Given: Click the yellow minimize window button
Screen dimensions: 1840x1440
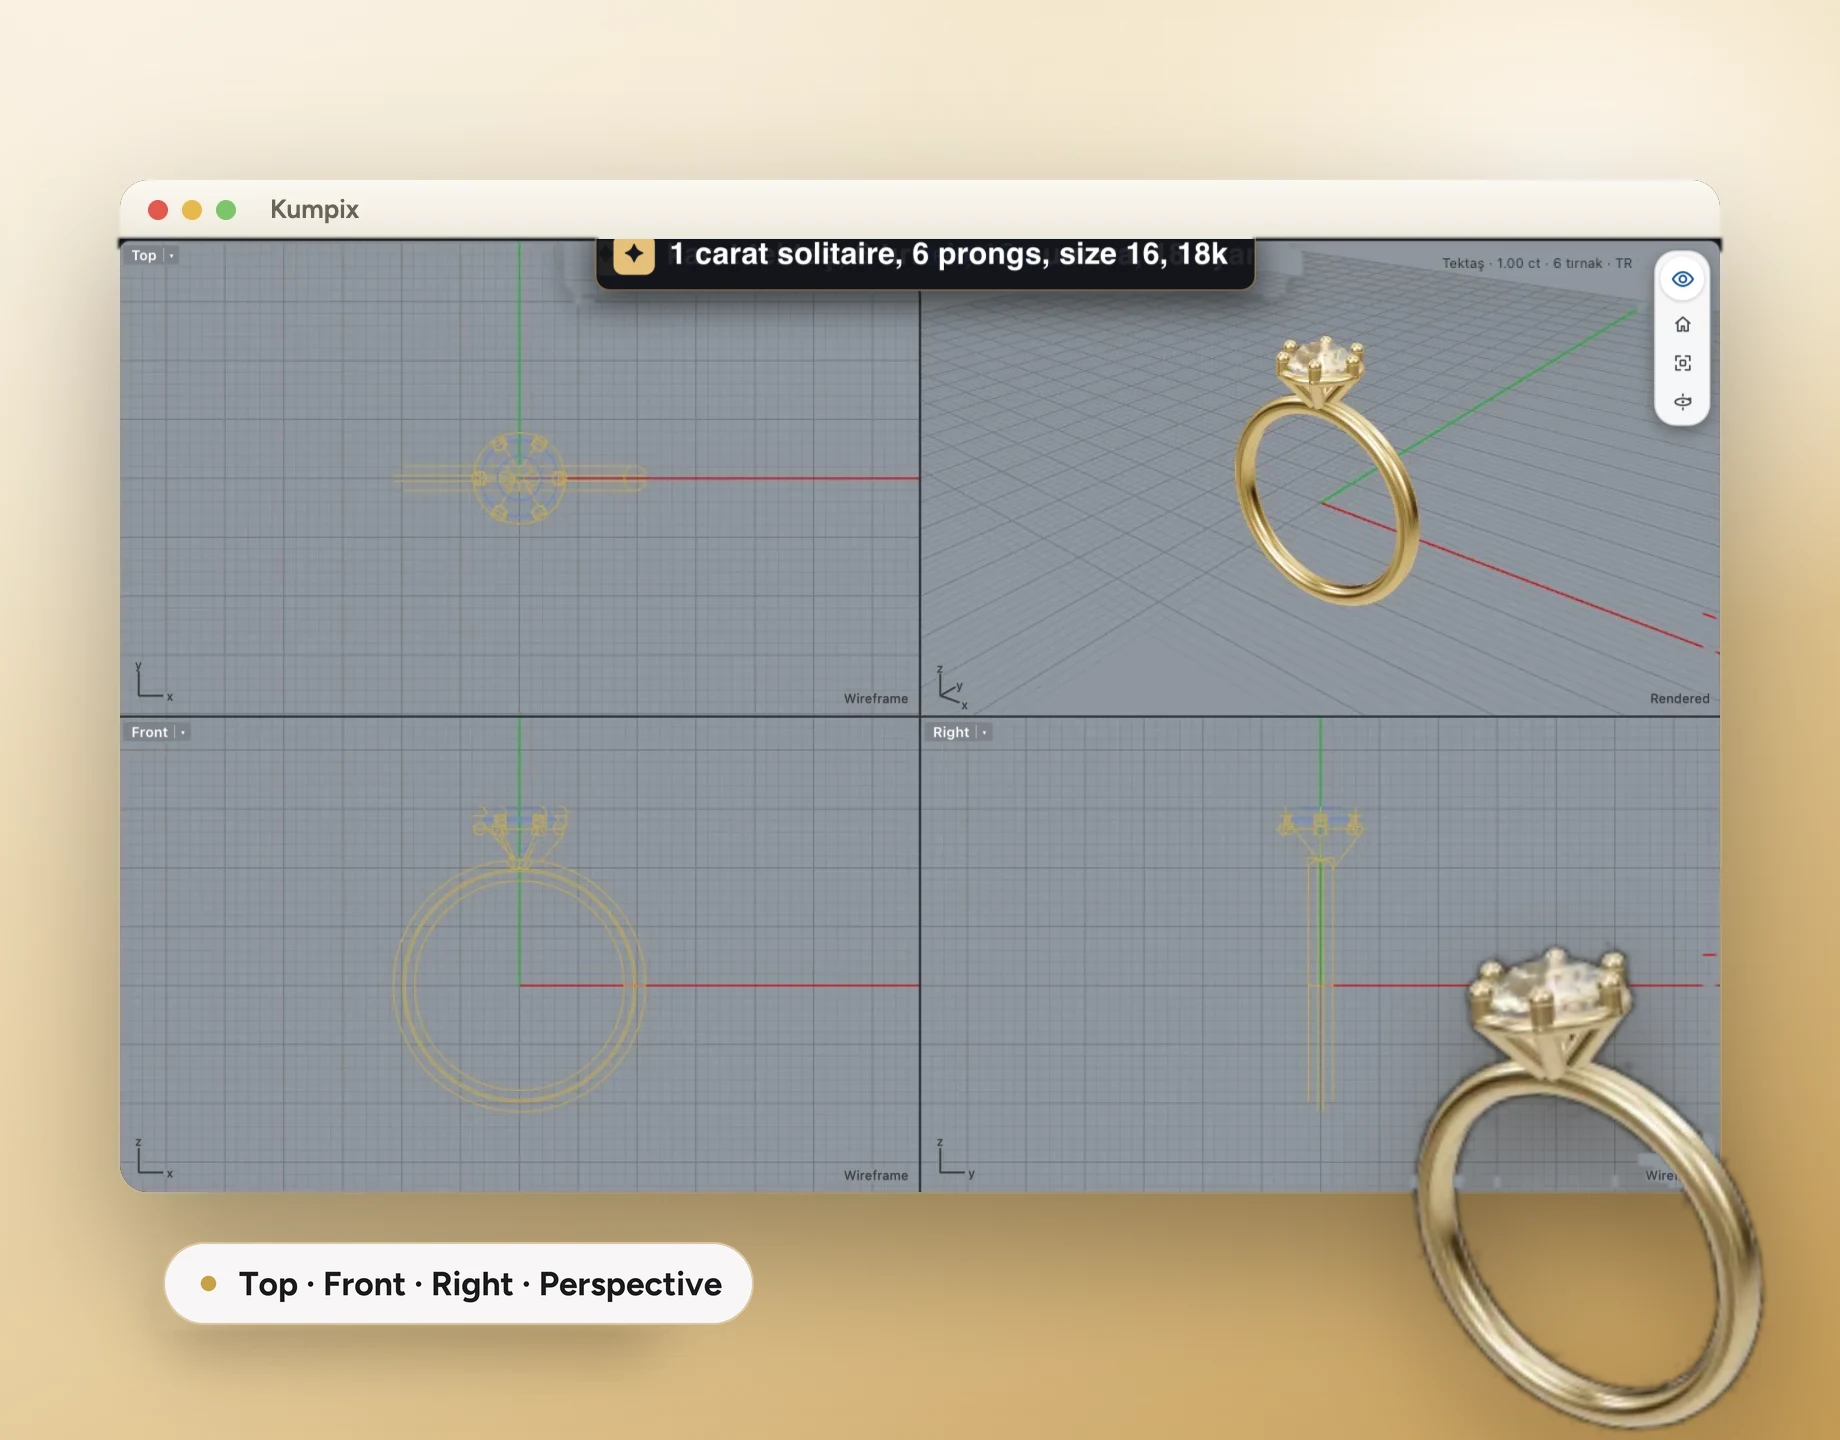Looking at the screenshot, I should pos(192,210).
